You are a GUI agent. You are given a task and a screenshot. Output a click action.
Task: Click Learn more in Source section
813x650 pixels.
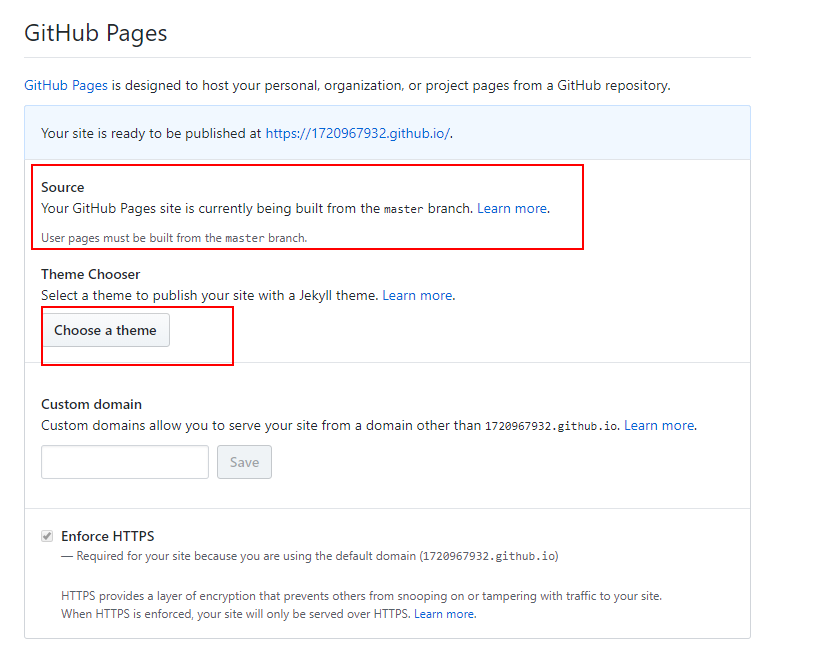(x=512, y=208)
